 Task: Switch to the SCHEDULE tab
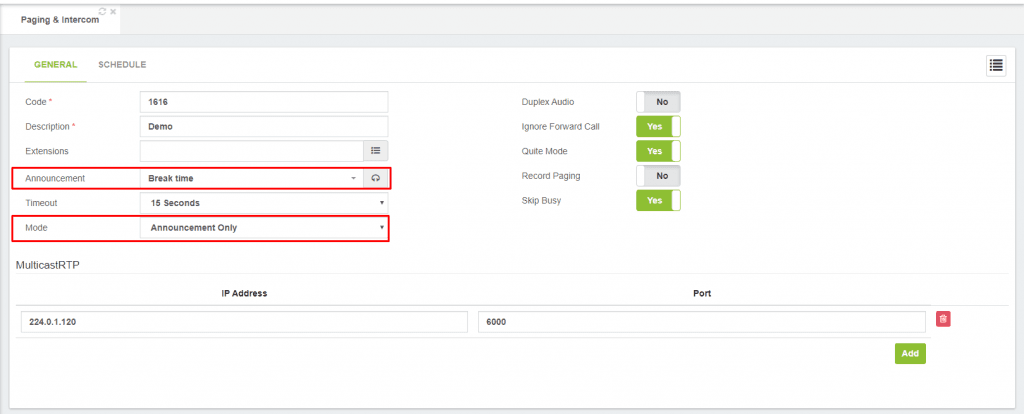click(122, 65)
